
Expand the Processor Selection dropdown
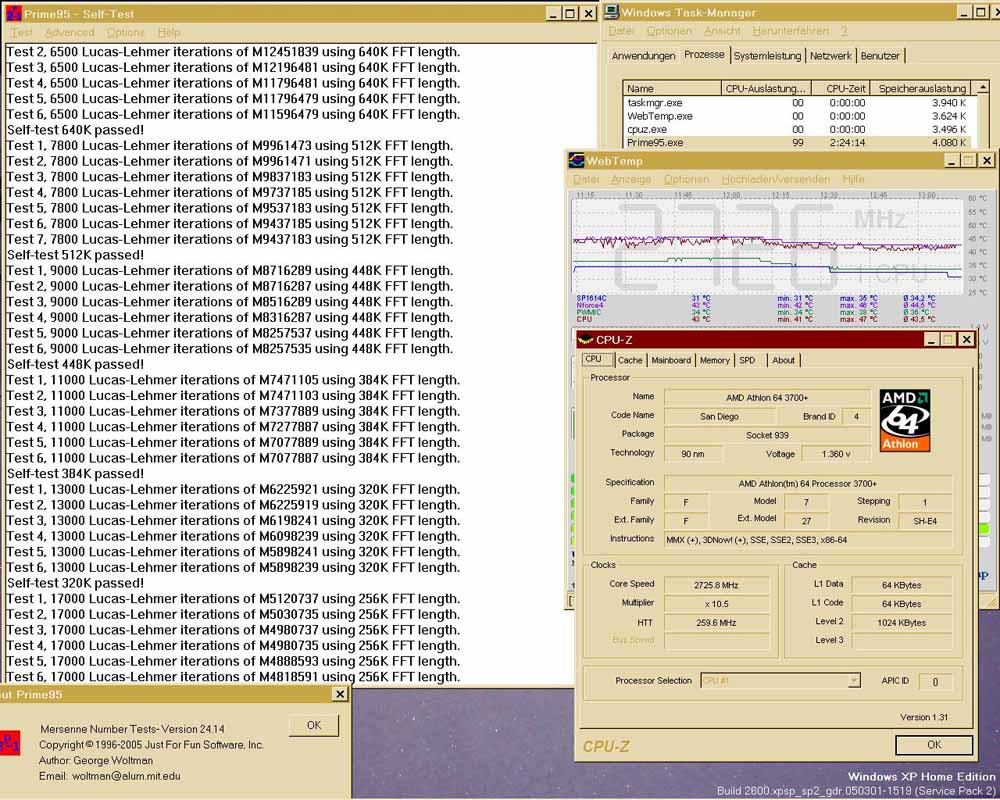click(x=854, y=681)
